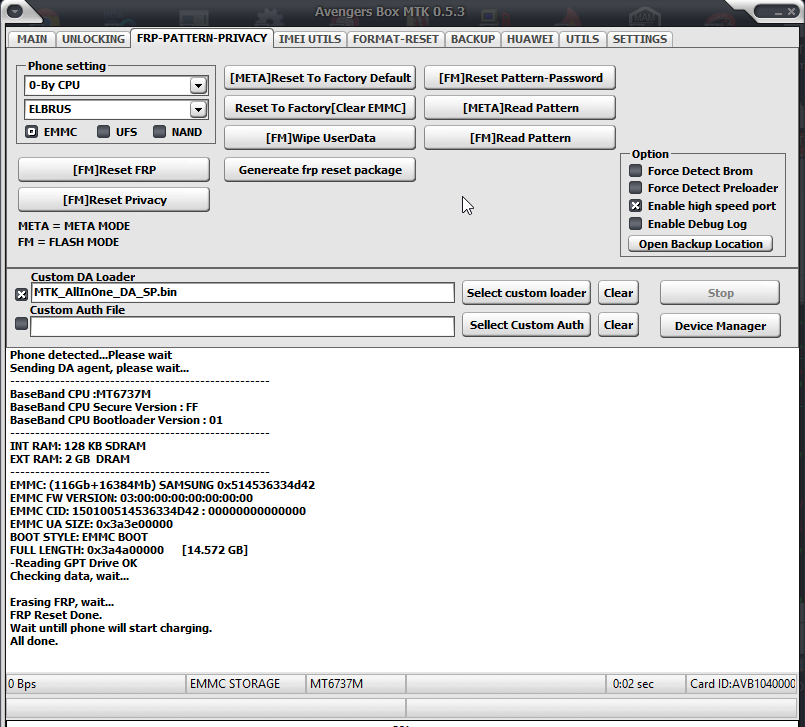Click Sellect Custom Auth button
This screenshot has height=727, width=805.
[x=526, y=325]
